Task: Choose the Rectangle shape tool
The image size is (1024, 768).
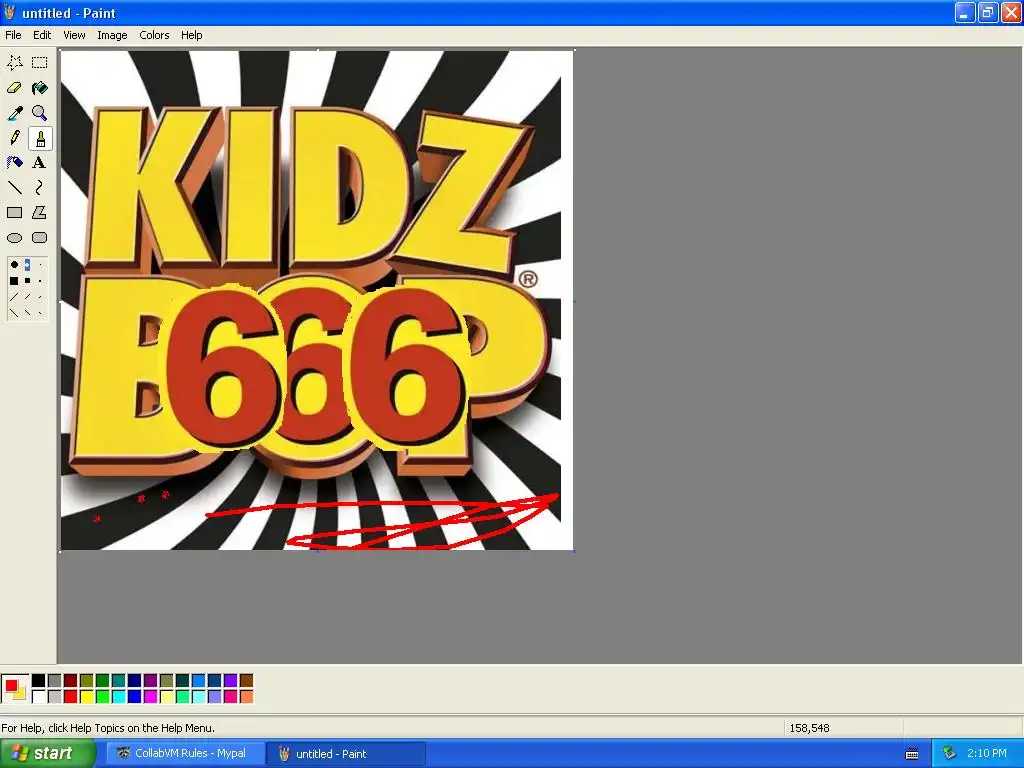Action: 14,213
